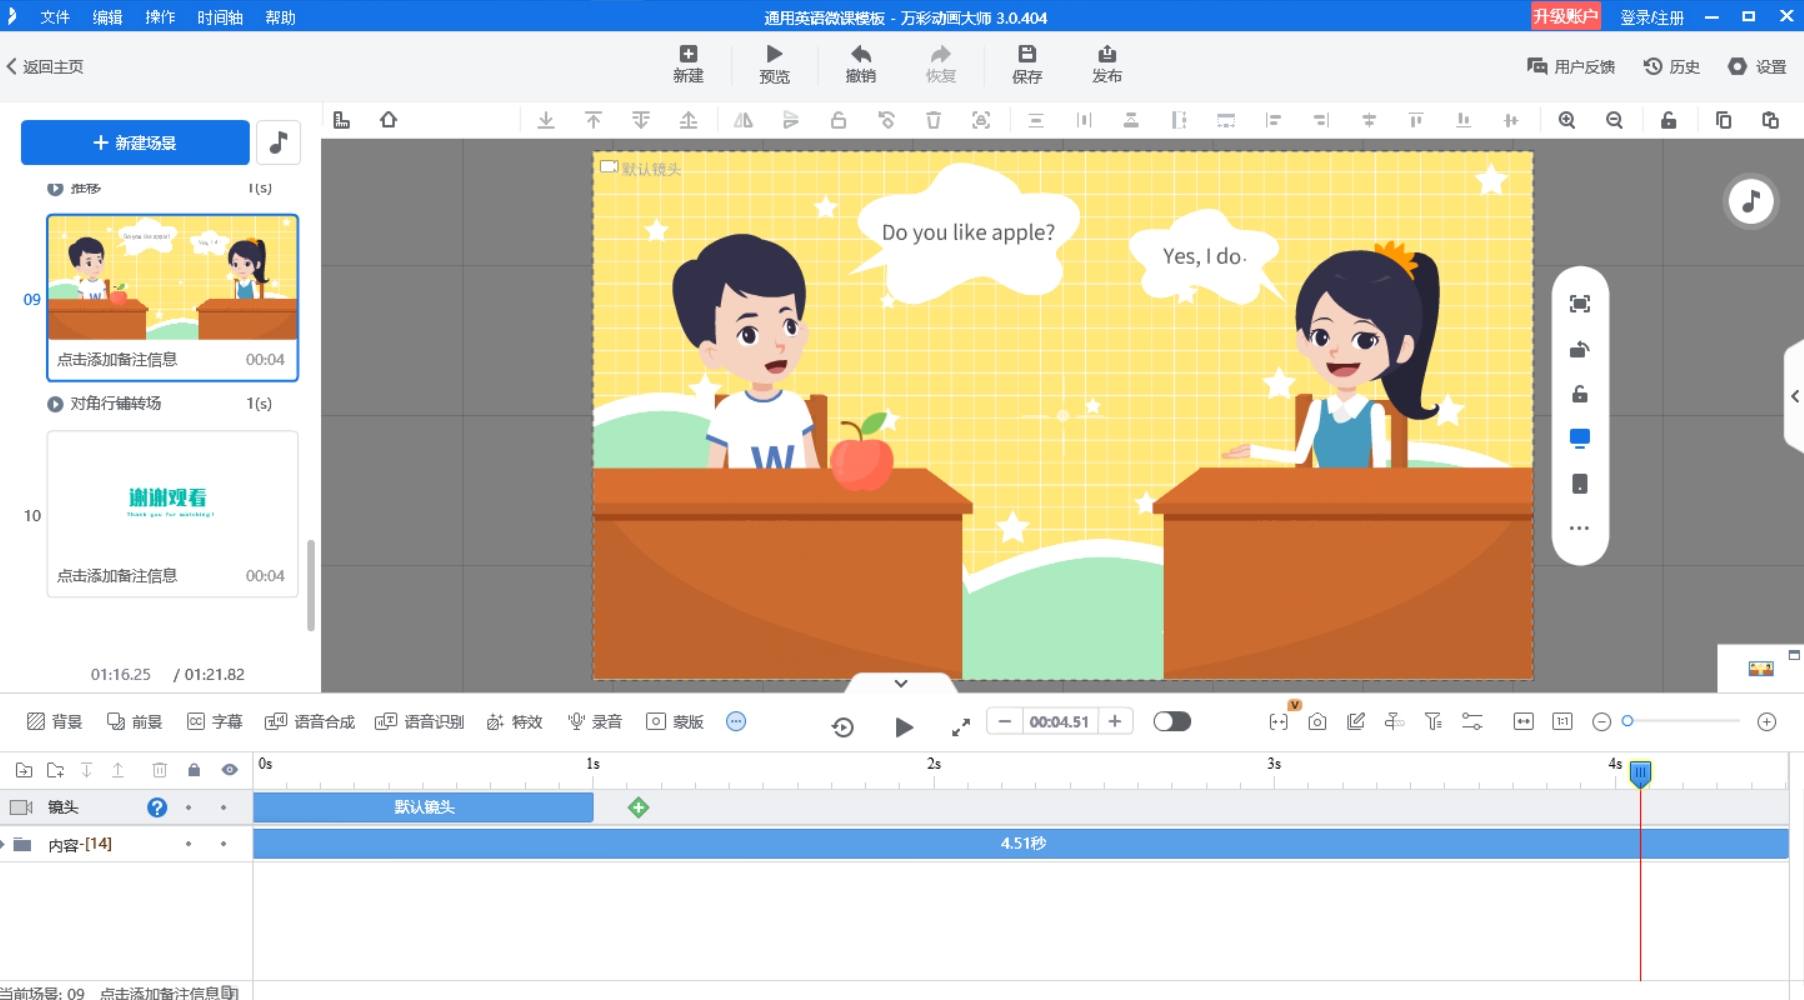Click the copy icon in canvas toolbar

click(1723, 120)
